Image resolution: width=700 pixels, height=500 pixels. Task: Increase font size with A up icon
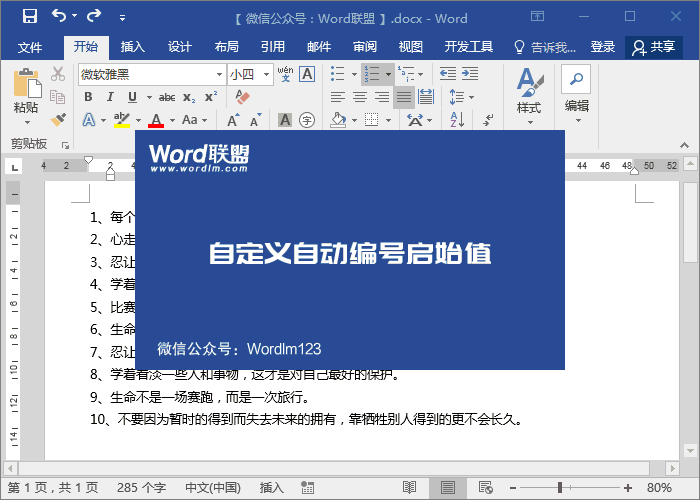(233, 120)
